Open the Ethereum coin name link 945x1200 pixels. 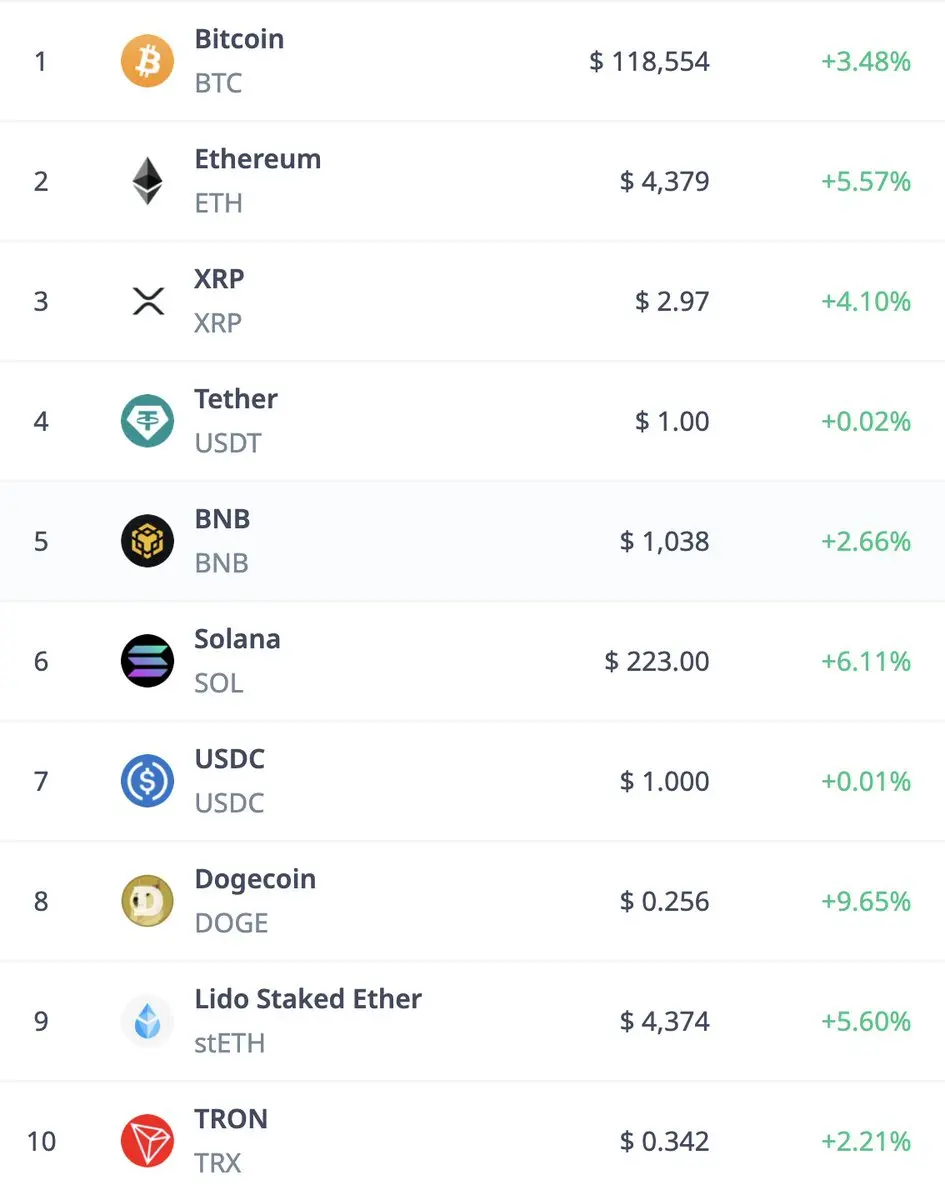[x=257, y=160]
